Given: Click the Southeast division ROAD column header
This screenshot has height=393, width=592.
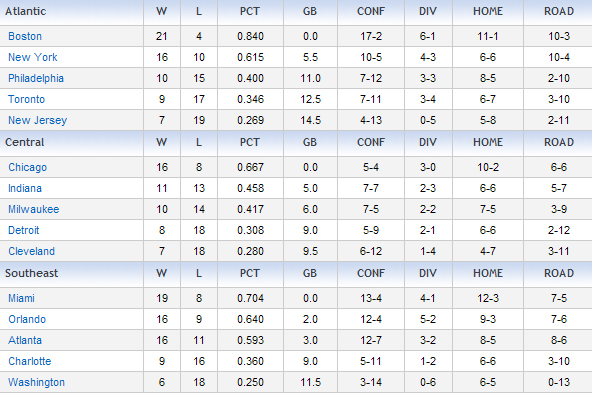Looking at the screenshot, I should click(559, 273).
